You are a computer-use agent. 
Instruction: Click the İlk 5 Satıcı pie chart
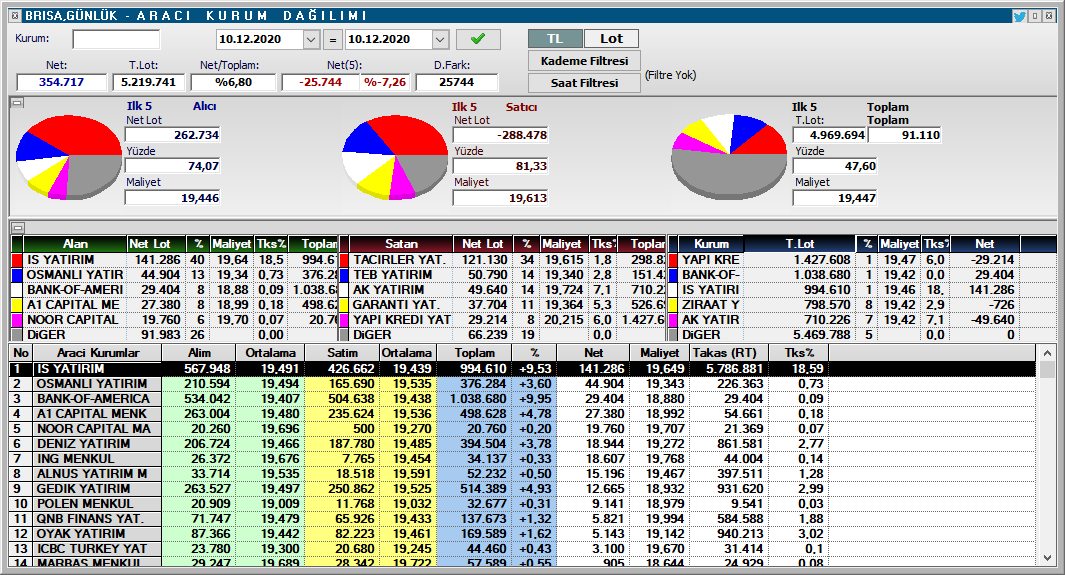click(x=395, y=157)
